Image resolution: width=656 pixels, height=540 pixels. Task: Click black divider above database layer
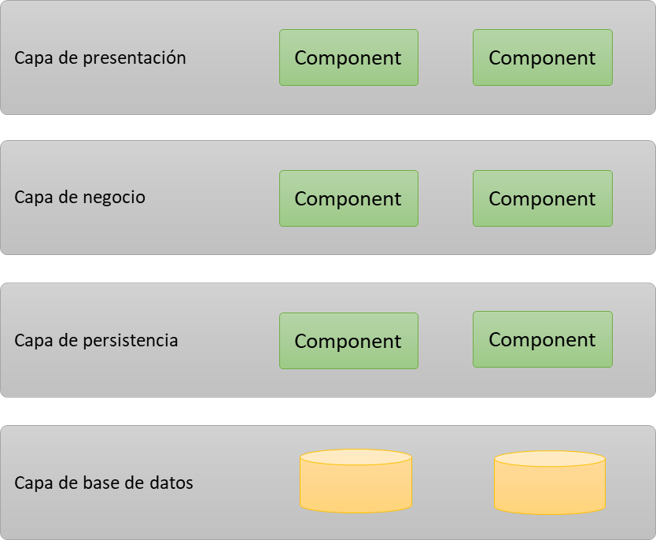[328, 411]
